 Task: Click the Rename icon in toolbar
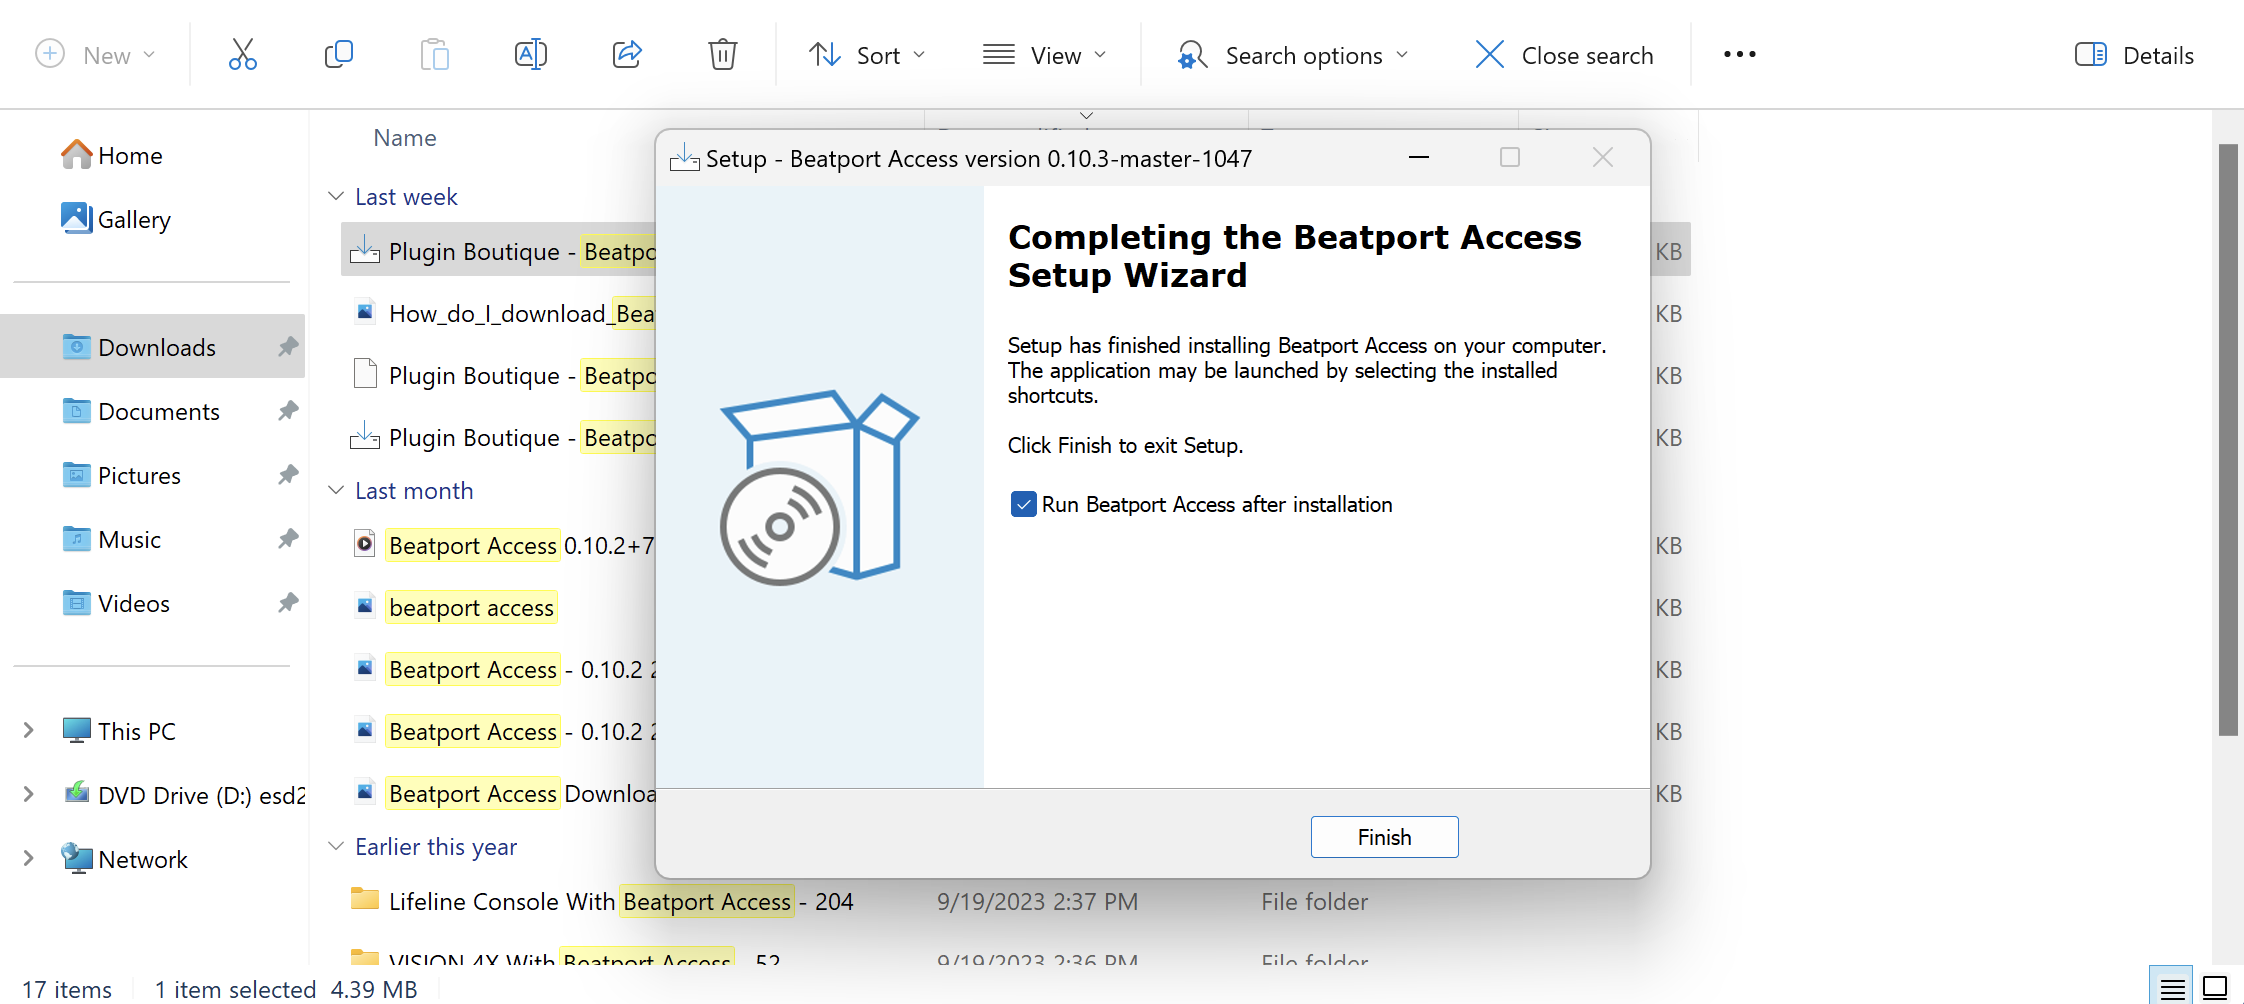click(530, 55)
